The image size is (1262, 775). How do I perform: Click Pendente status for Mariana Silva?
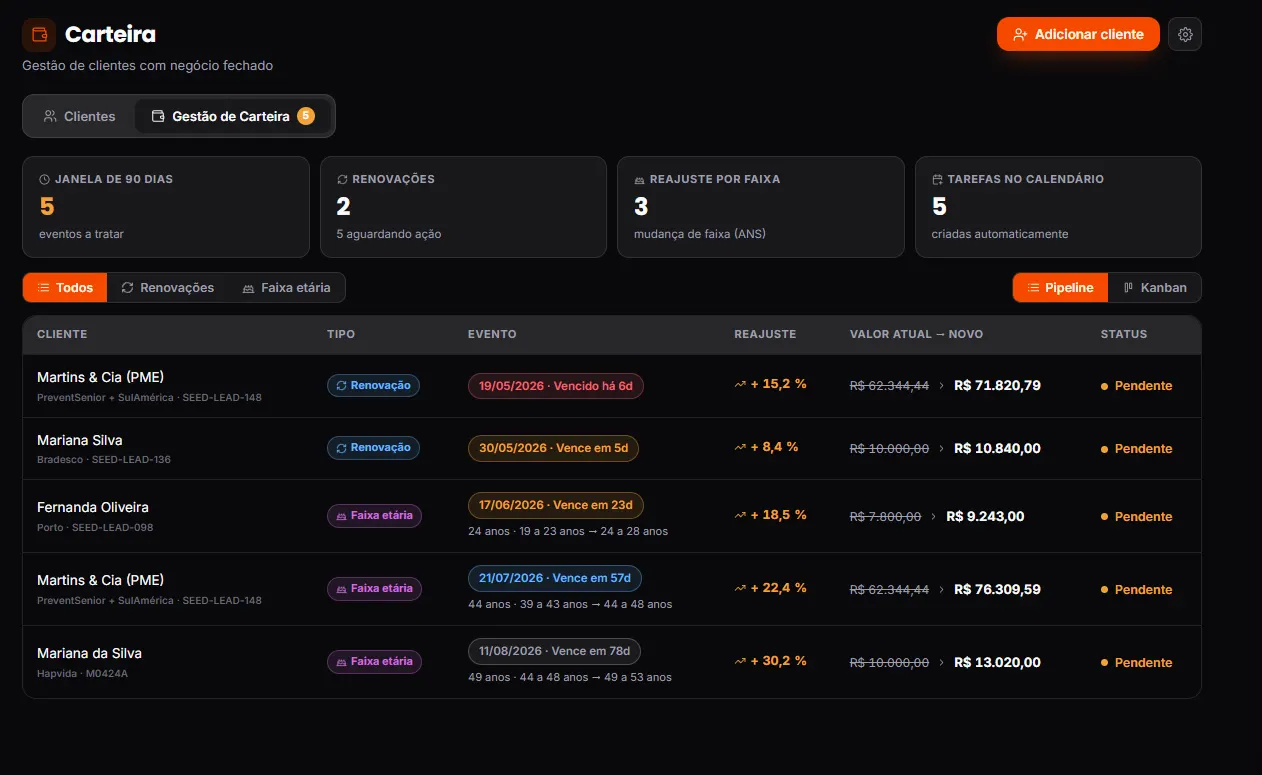coord(1137,449)
